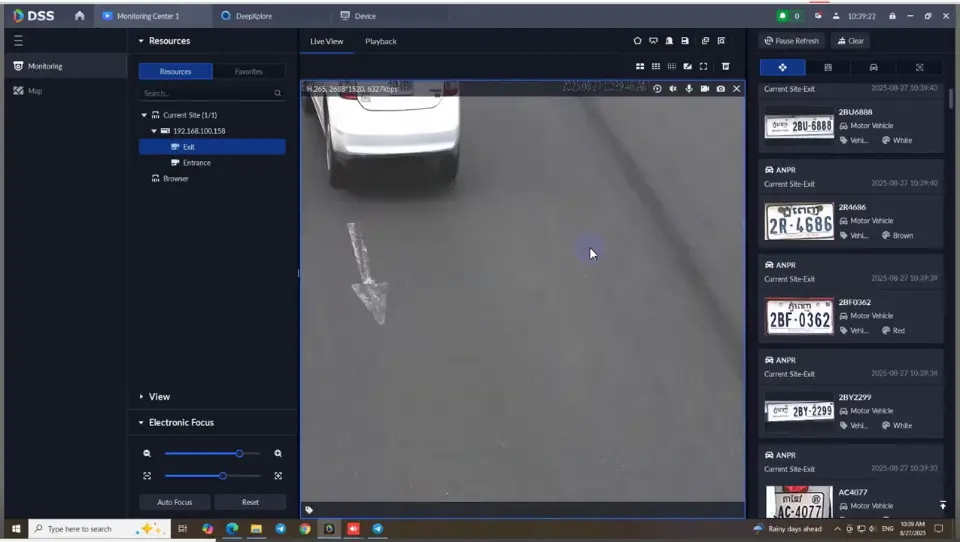The height and width of the screenshot is (542, 960).
Task: Zoom in with magnifier plus icon
Action: tap(278, 453)
